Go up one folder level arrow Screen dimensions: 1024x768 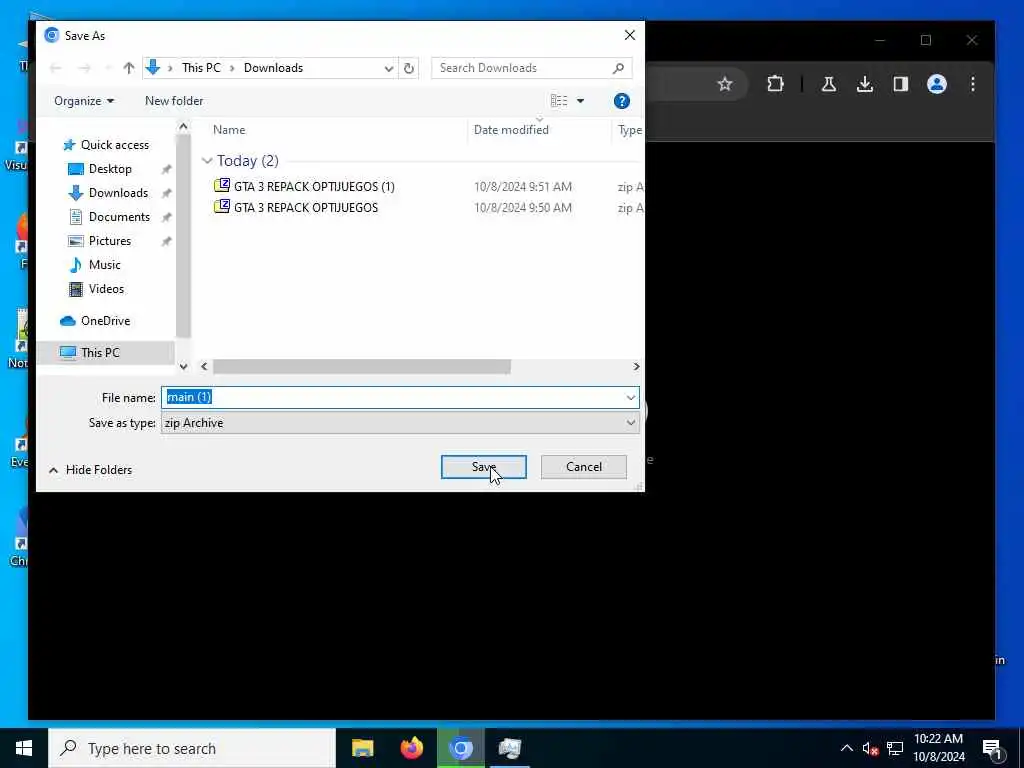(x=129, y=68)
